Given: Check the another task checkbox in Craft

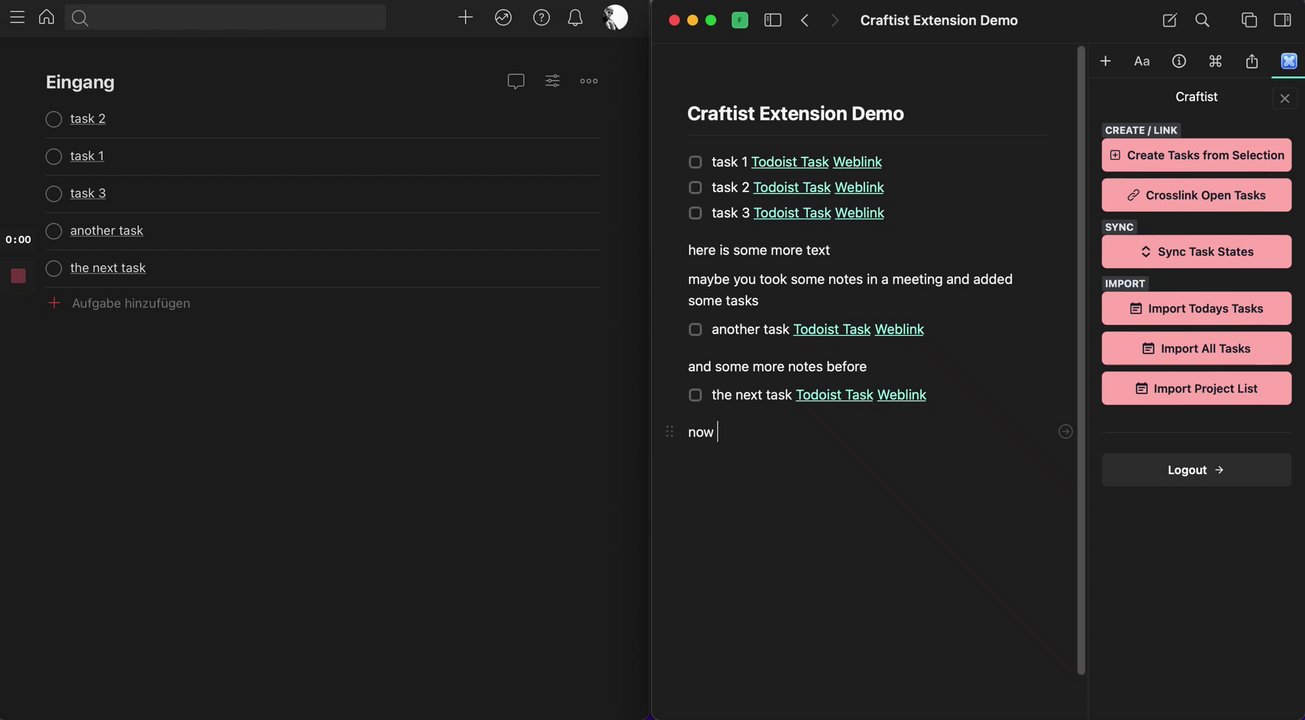Looking at the screenshot, I should [695, 330].
